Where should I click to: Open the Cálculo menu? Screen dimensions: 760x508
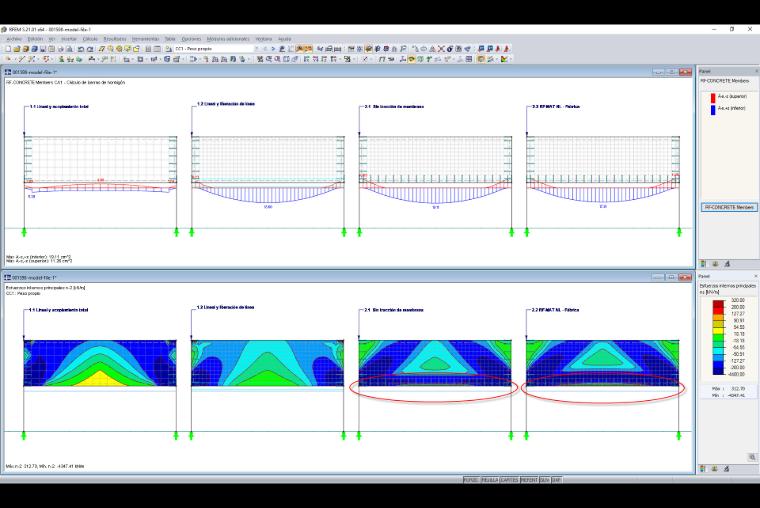tap(90, 39)
